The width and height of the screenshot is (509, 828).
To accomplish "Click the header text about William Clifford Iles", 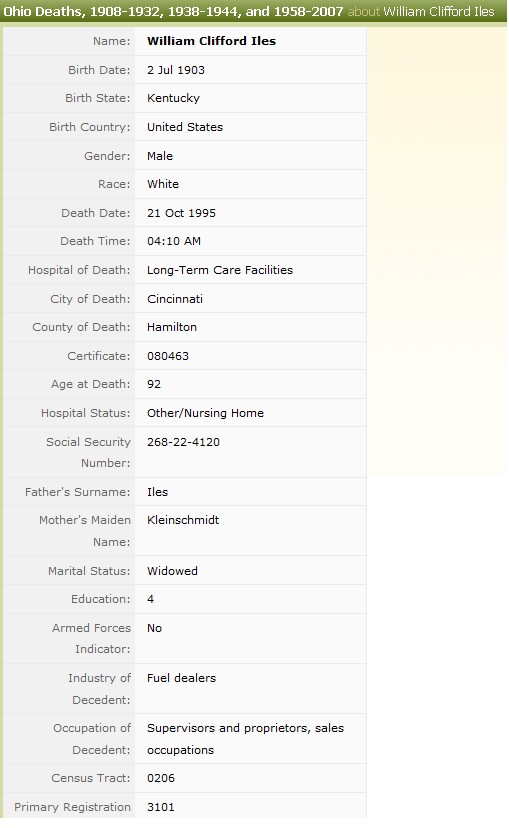I will 421,11.
